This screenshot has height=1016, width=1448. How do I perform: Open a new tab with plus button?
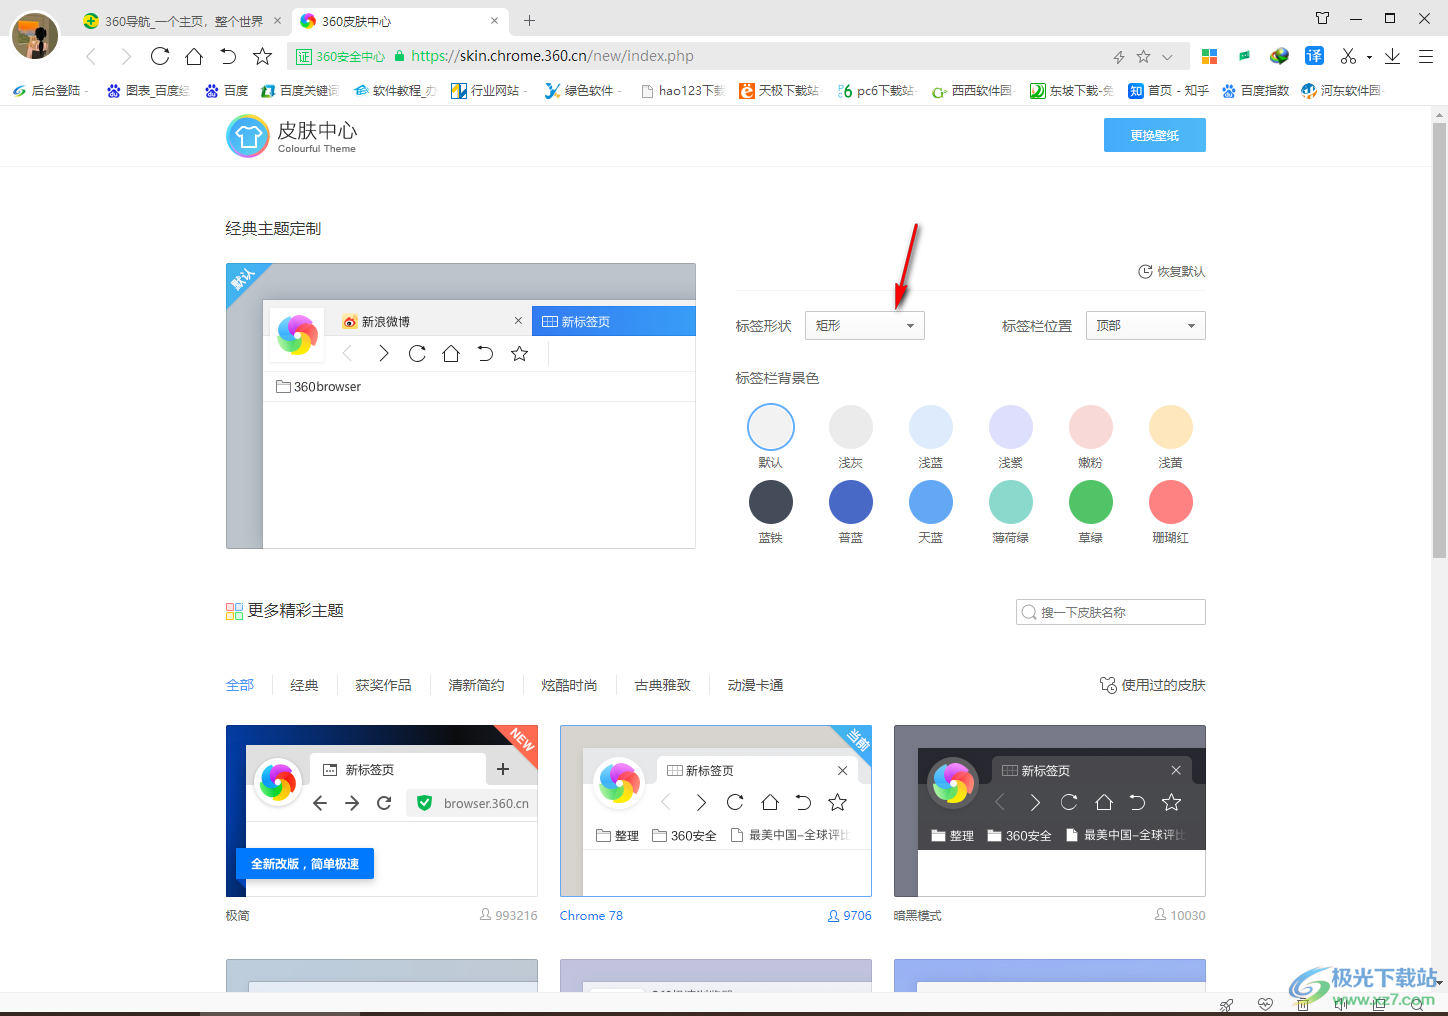[529, 20]
